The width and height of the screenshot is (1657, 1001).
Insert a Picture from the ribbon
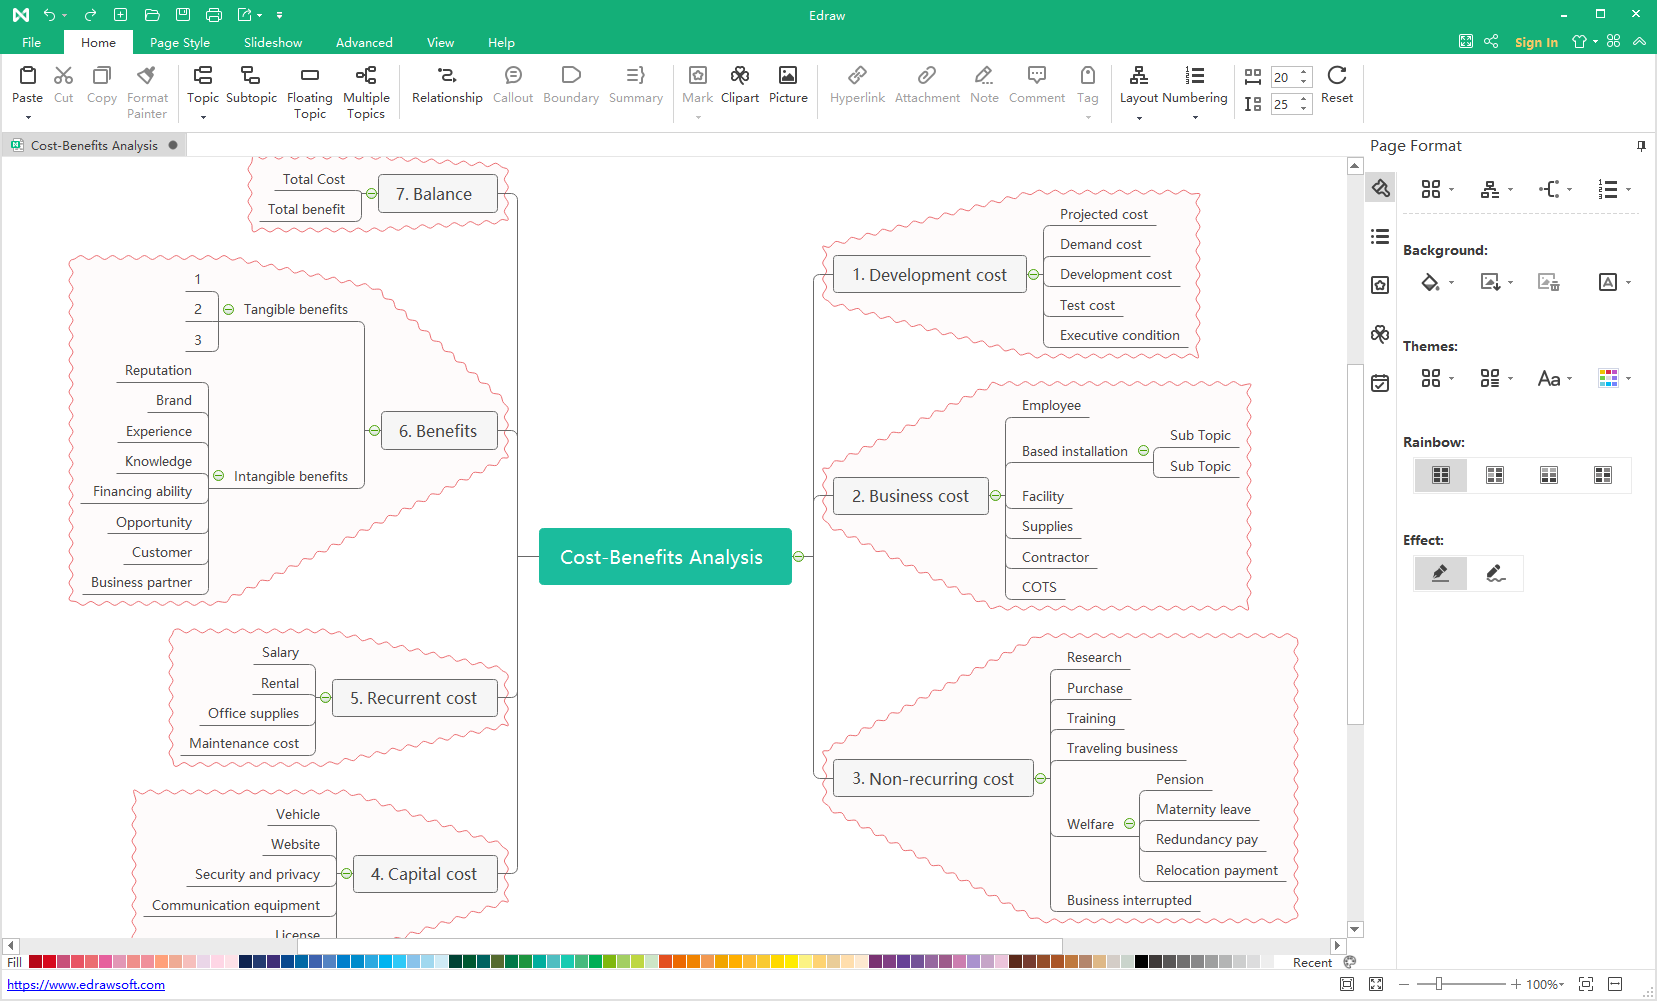tap(788, 76)
